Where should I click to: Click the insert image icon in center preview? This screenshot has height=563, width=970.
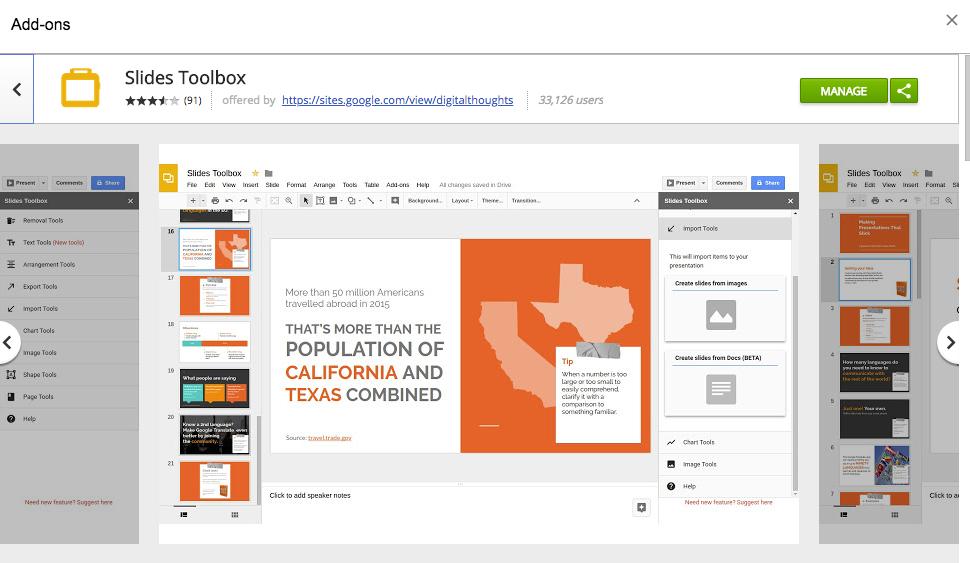[x=333, y=200]
